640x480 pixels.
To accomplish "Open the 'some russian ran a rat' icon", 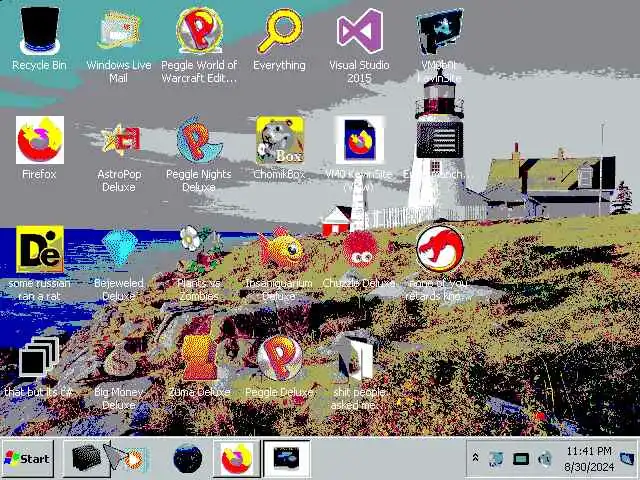I will 40,249.
